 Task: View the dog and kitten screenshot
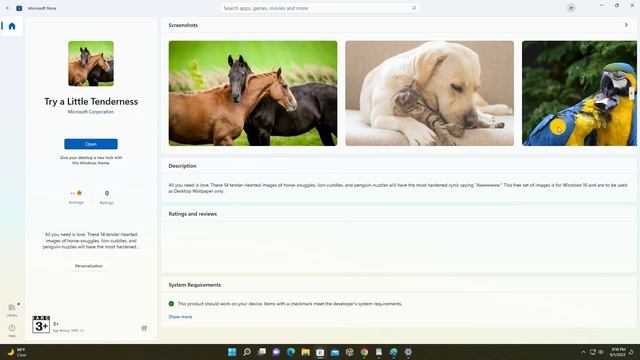[x=429, y=93]
